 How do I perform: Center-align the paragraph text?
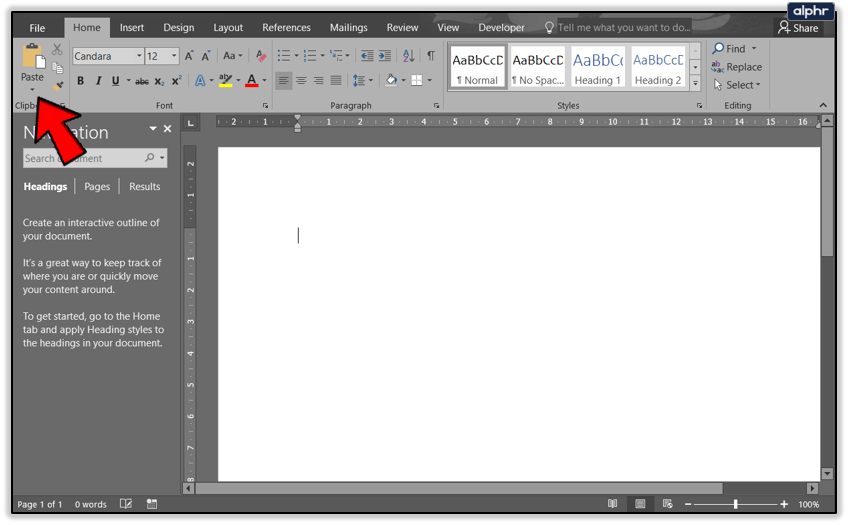[301, 81]
